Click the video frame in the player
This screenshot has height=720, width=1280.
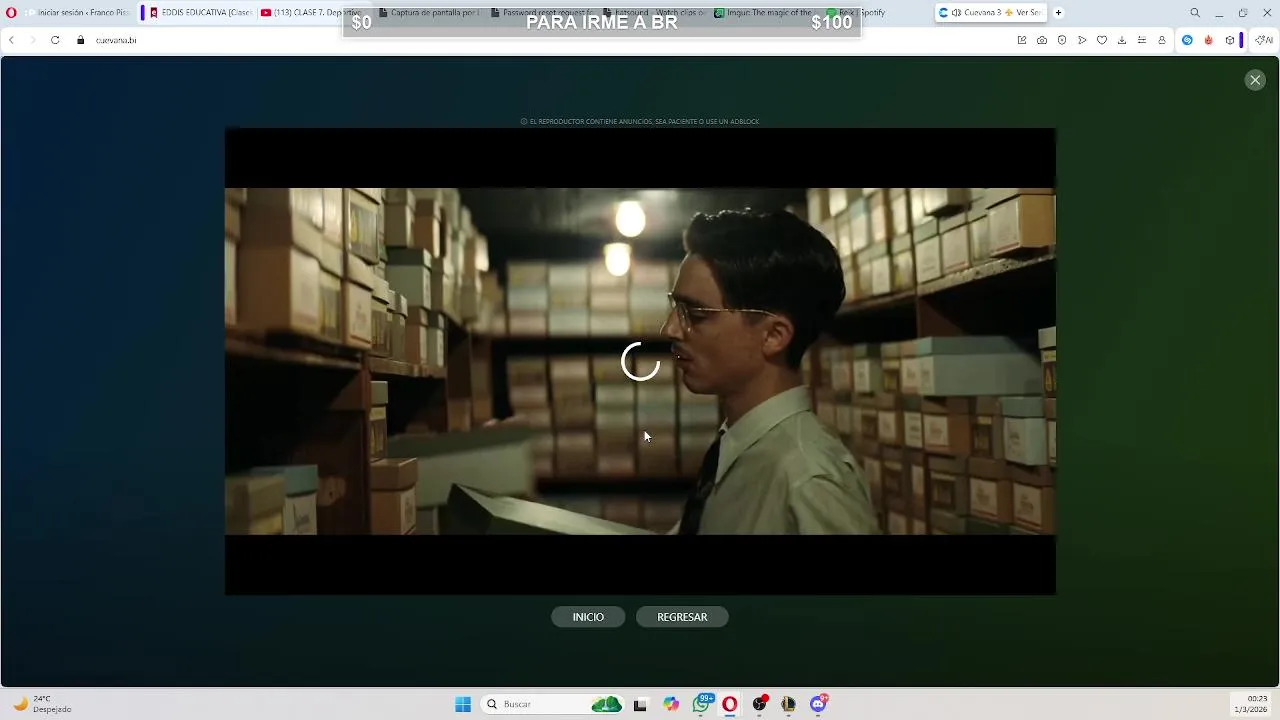pyautogui.click(x=640, y=361)
